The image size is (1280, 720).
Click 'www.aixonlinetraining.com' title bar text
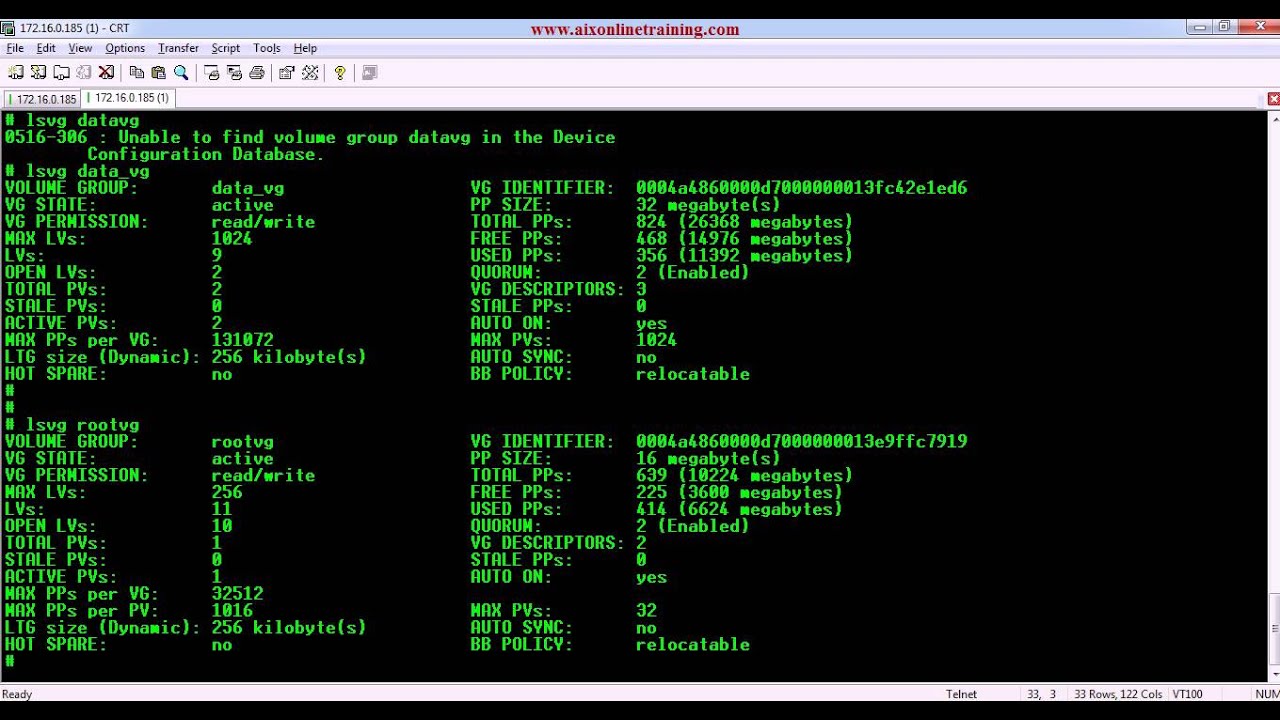click(x=635, y=29)
